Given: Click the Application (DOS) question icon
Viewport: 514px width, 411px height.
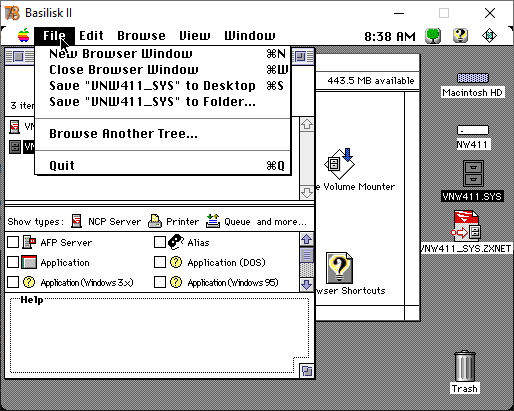Looking at the screenshot, I should click(176, 262).
